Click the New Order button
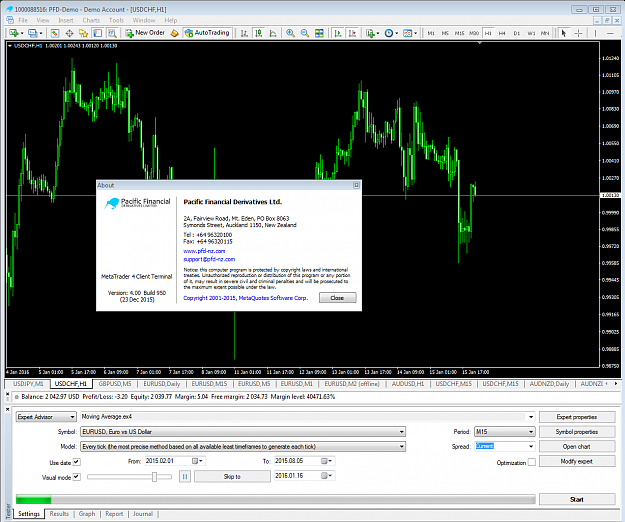This screenshot has width=625, height=522. (x=145, y=33)
